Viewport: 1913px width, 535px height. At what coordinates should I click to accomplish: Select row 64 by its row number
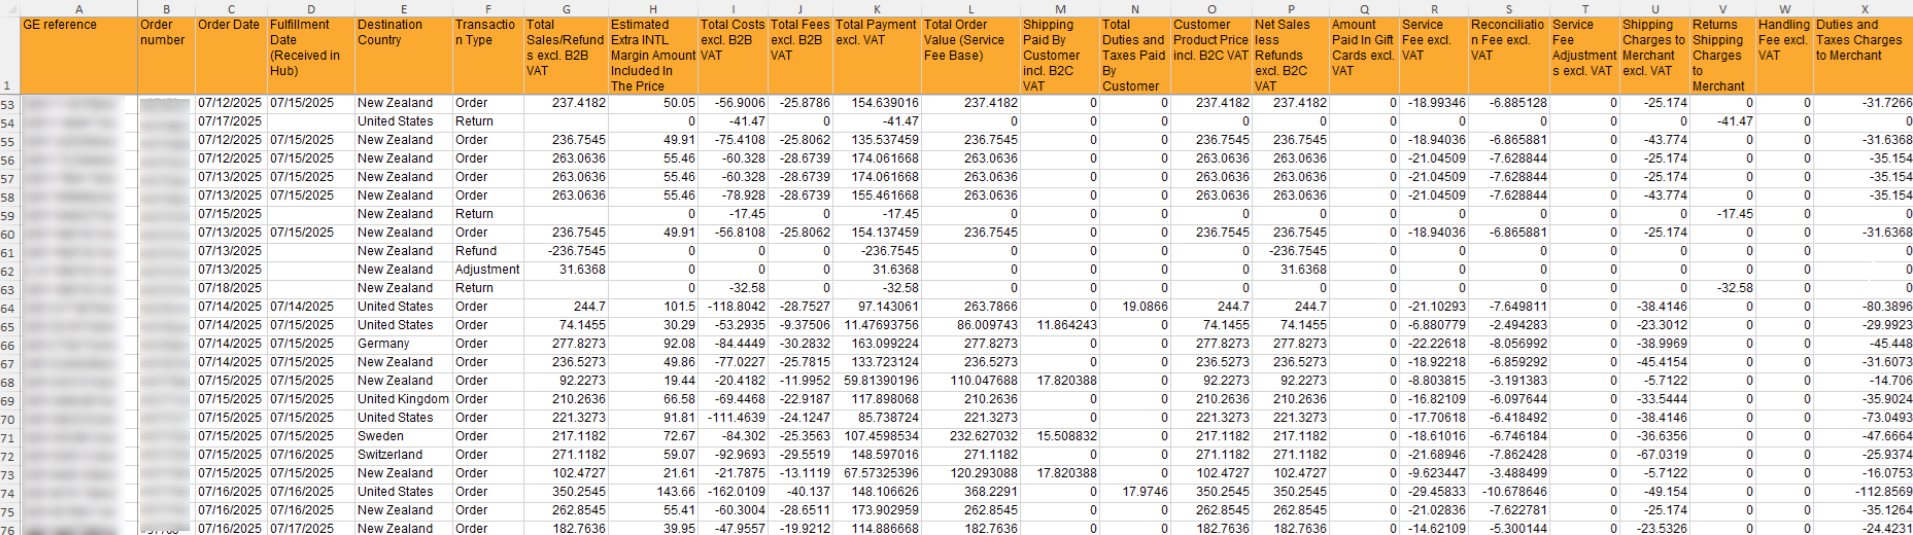[x=9, y=307]
